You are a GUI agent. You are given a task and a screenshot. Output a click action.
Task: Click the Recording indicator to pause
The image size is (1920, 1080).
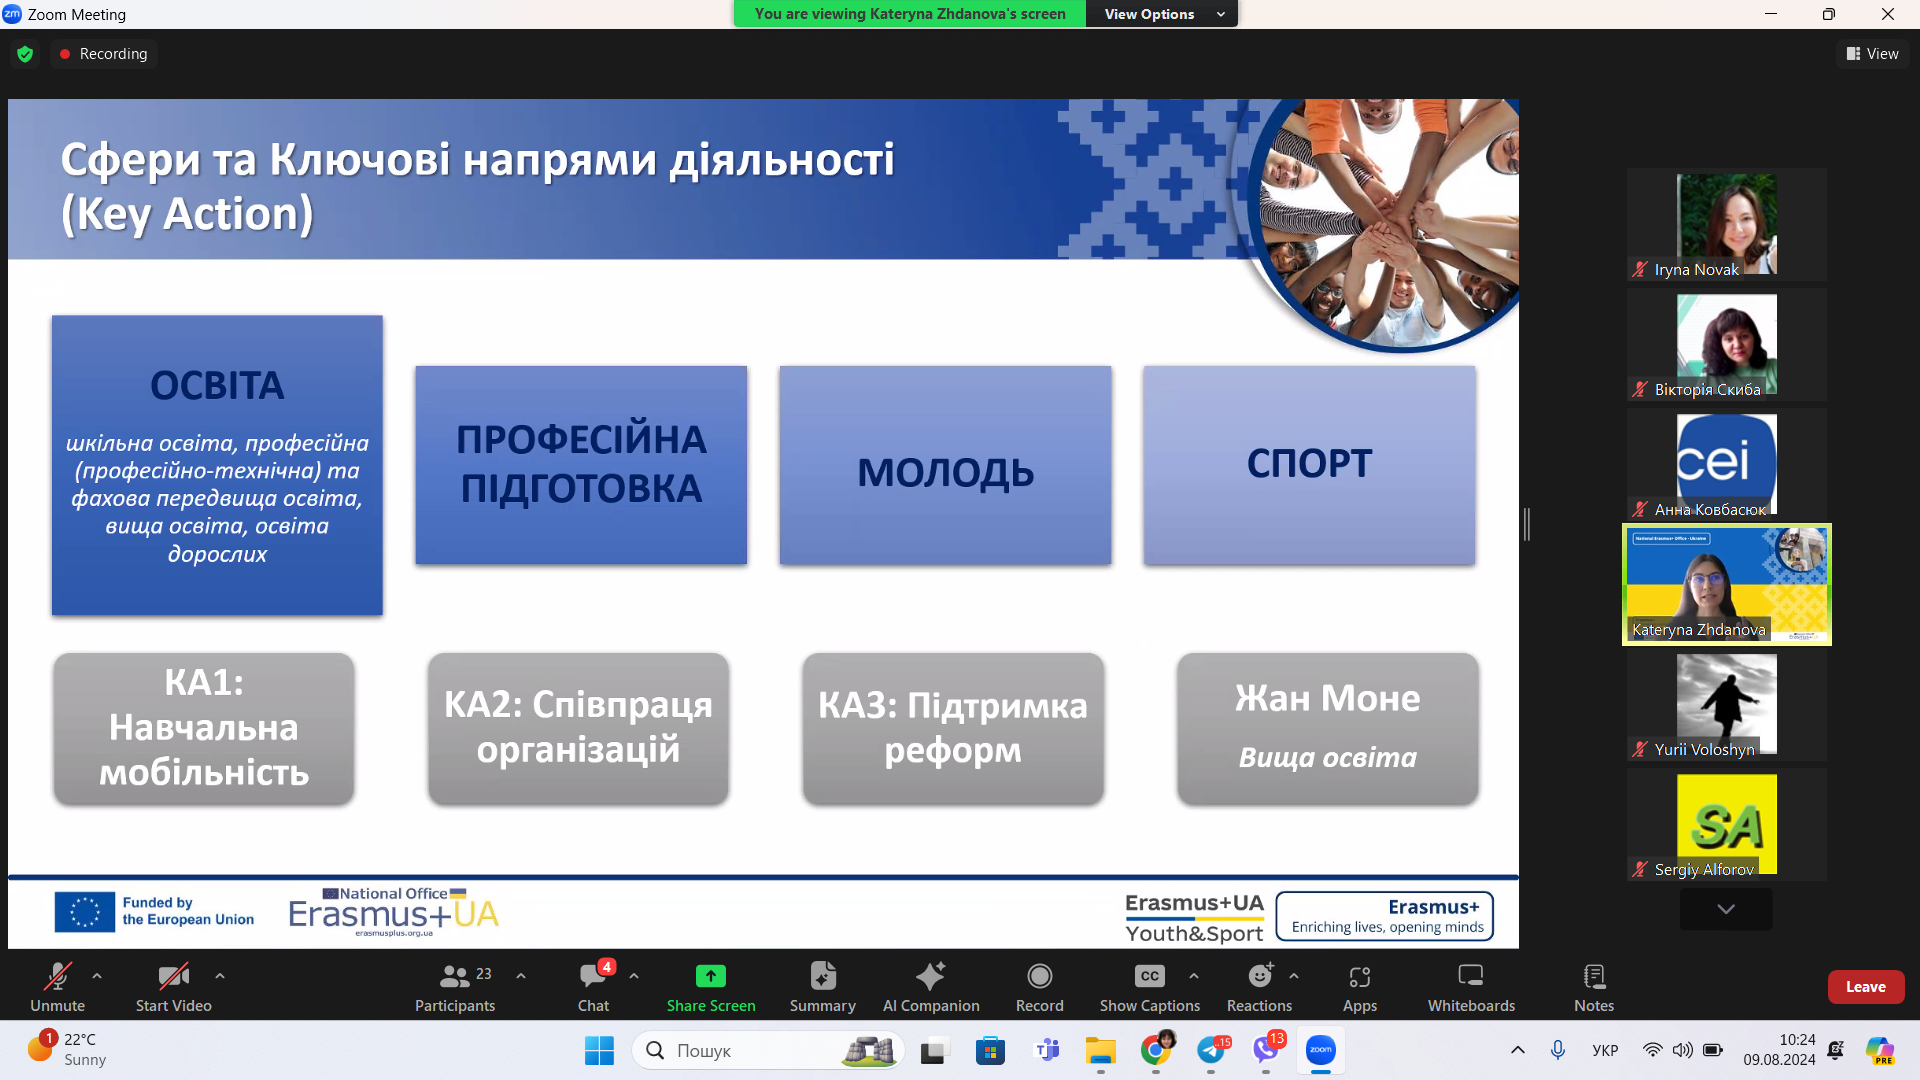tap(103, 53)
